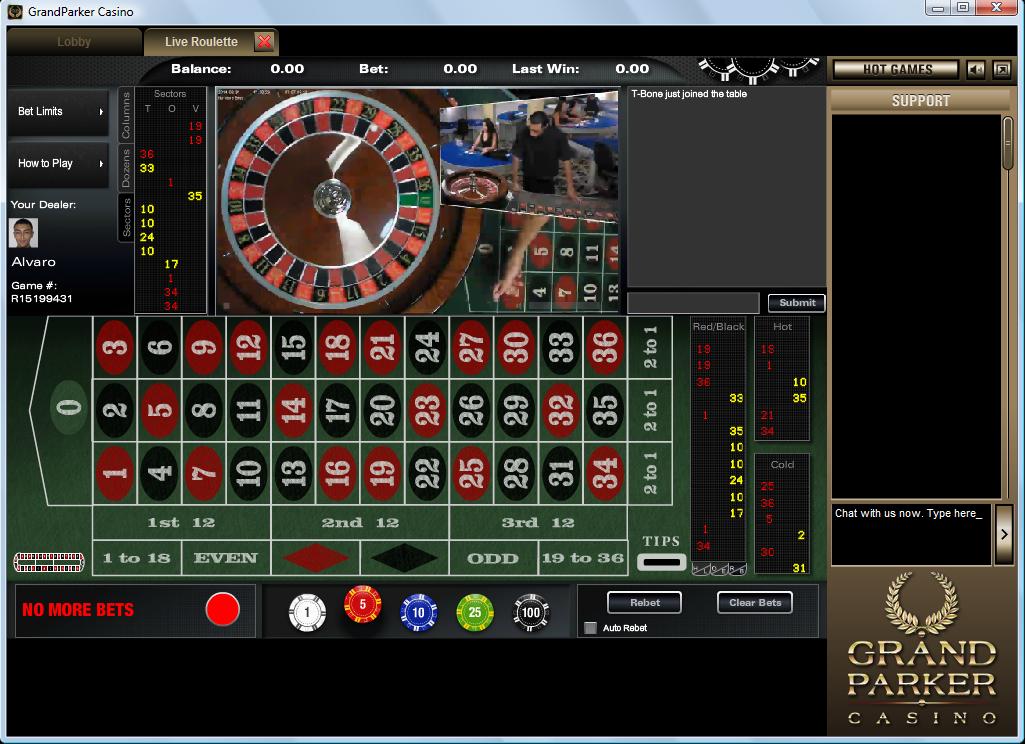This screenshot has height=744, width=1025.
Task: Bet on red number 3
Action: (115, 347)
